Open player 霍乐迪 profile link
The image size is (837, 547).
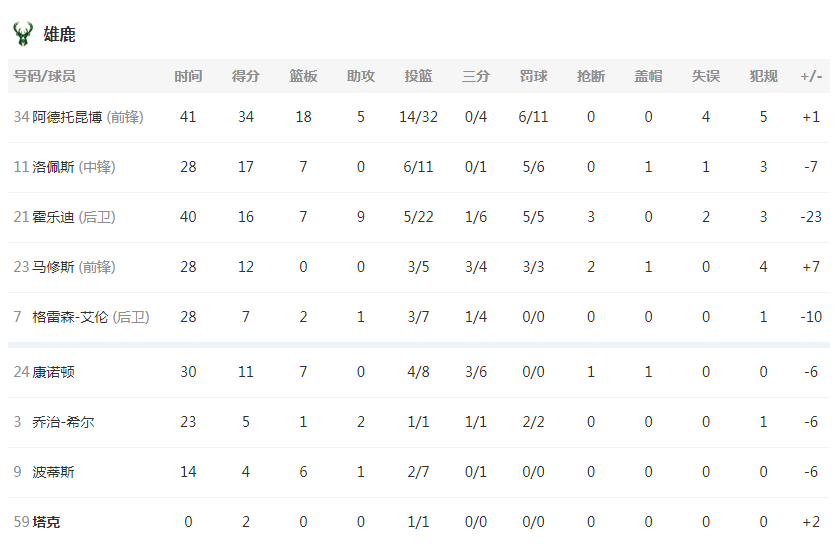(x=53, y=217)
